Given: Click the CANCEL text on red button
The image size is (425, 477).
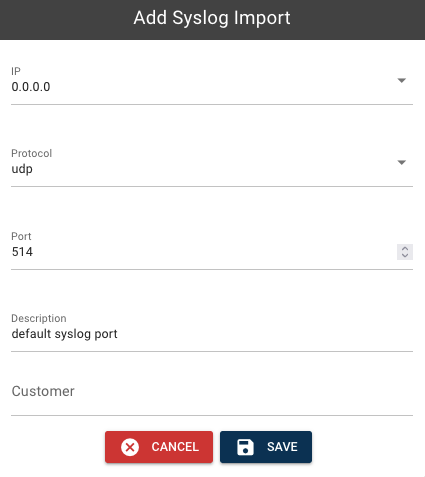Looking at the screenshot, I should coord(175,447).
